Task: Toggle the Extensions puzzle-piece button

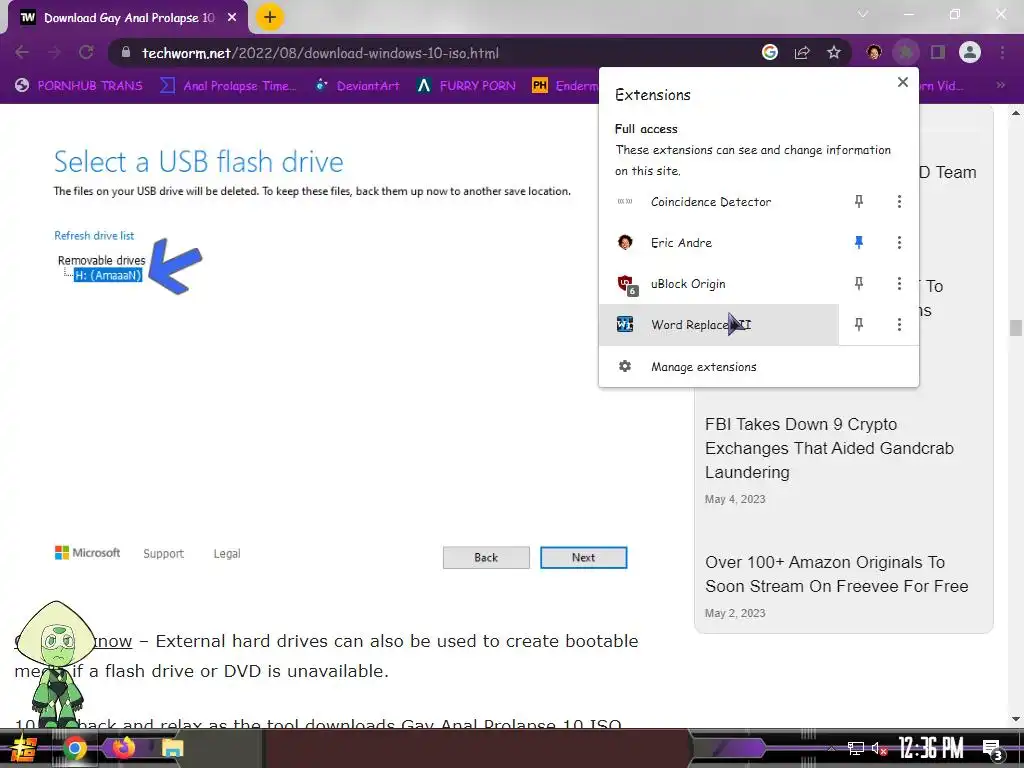Action: pyautogui.click(x=906, y=52)
